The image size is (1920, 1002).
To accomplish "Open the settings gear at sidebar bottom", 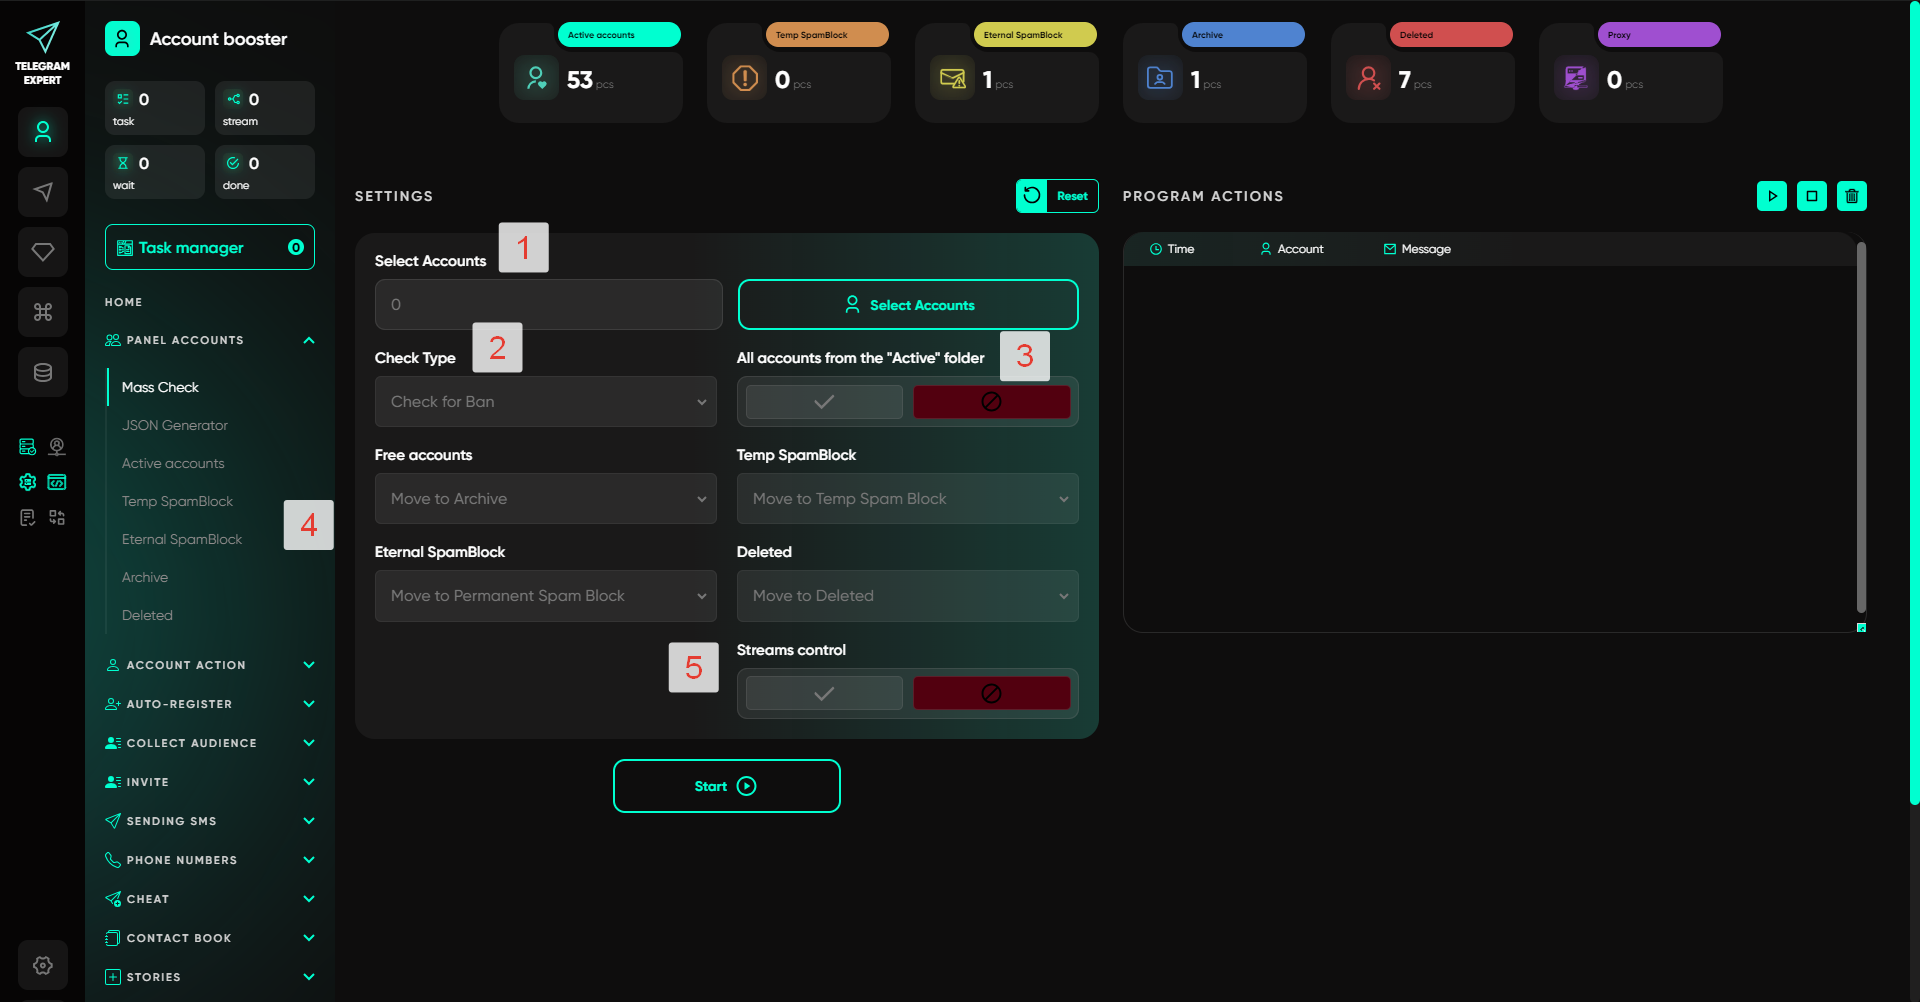I will pos(43,965).
